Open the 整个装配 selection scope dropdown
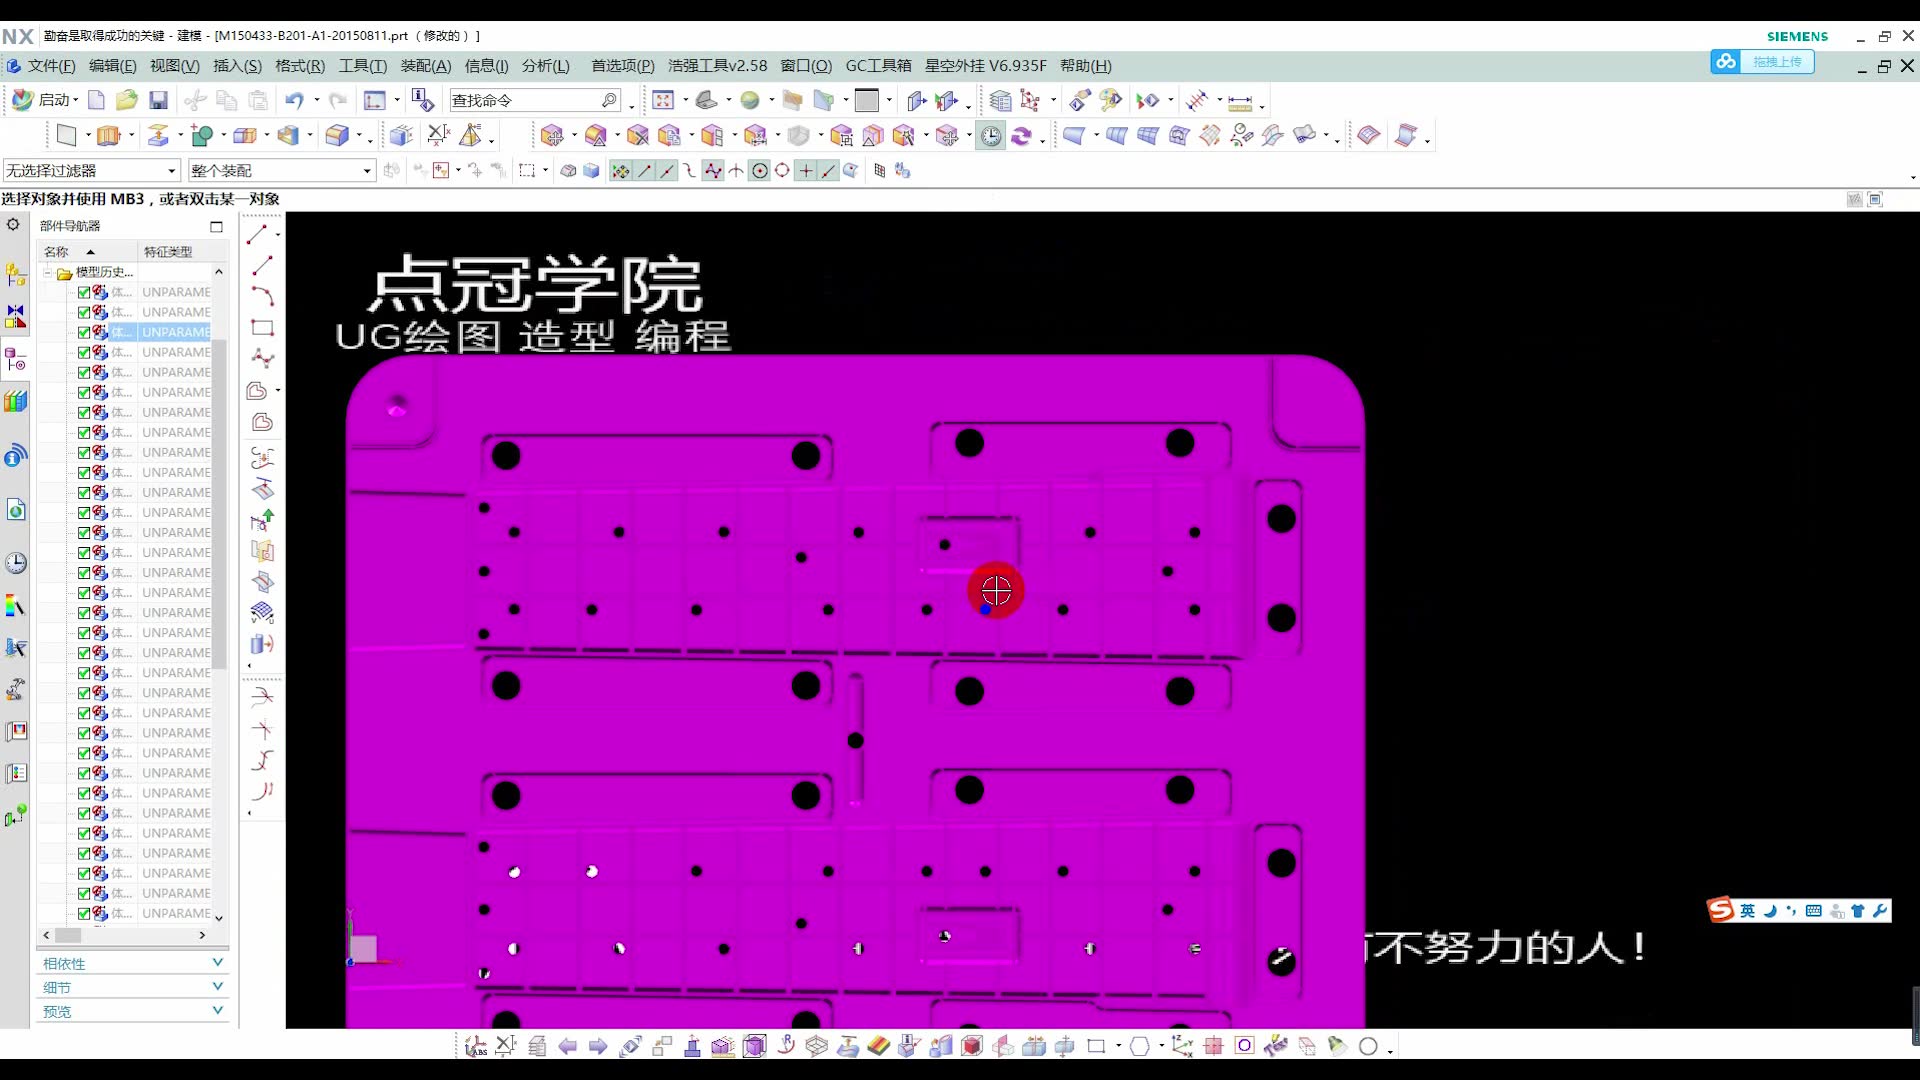Image resolution: width=1920 pixels, height=1080 pixels. point(365,170)
